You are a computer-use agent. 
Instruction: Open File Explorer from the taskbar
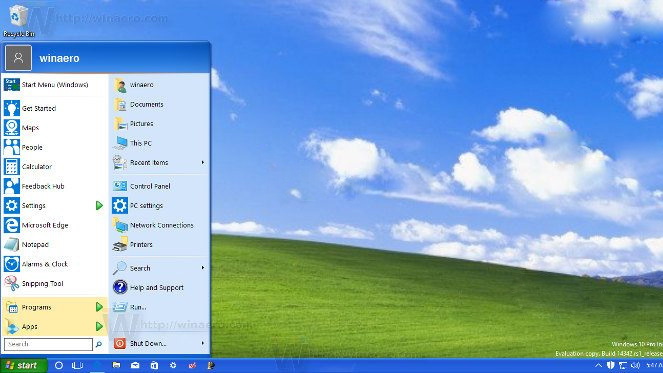click(116, 365)
